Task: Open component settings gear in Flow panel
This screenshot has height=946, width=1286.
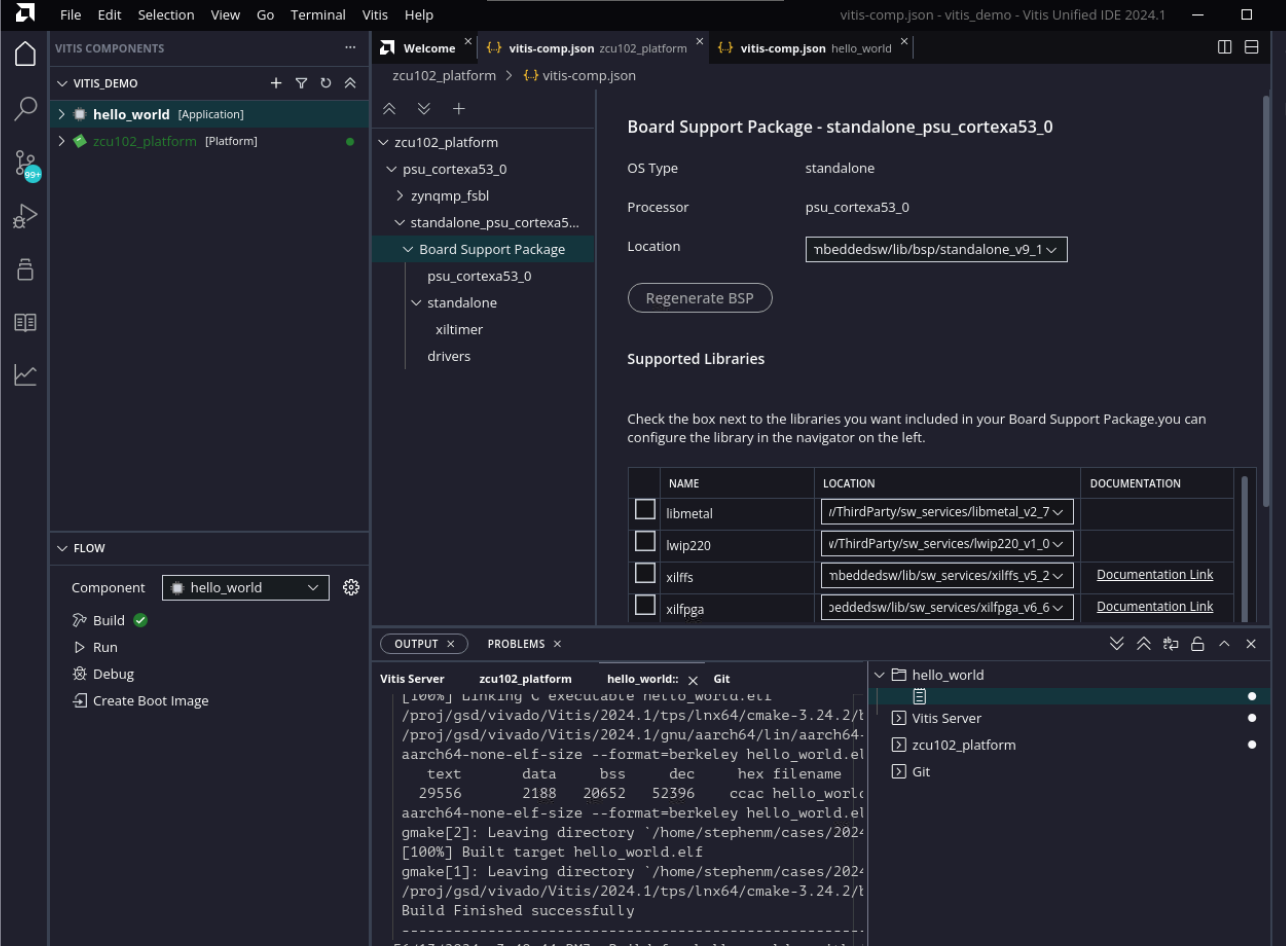Action: 350,587
